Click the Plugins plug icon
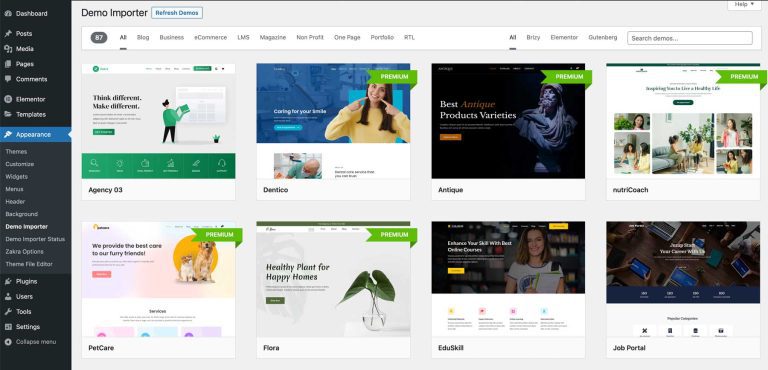The image size is (768, 370). (8, 282)
